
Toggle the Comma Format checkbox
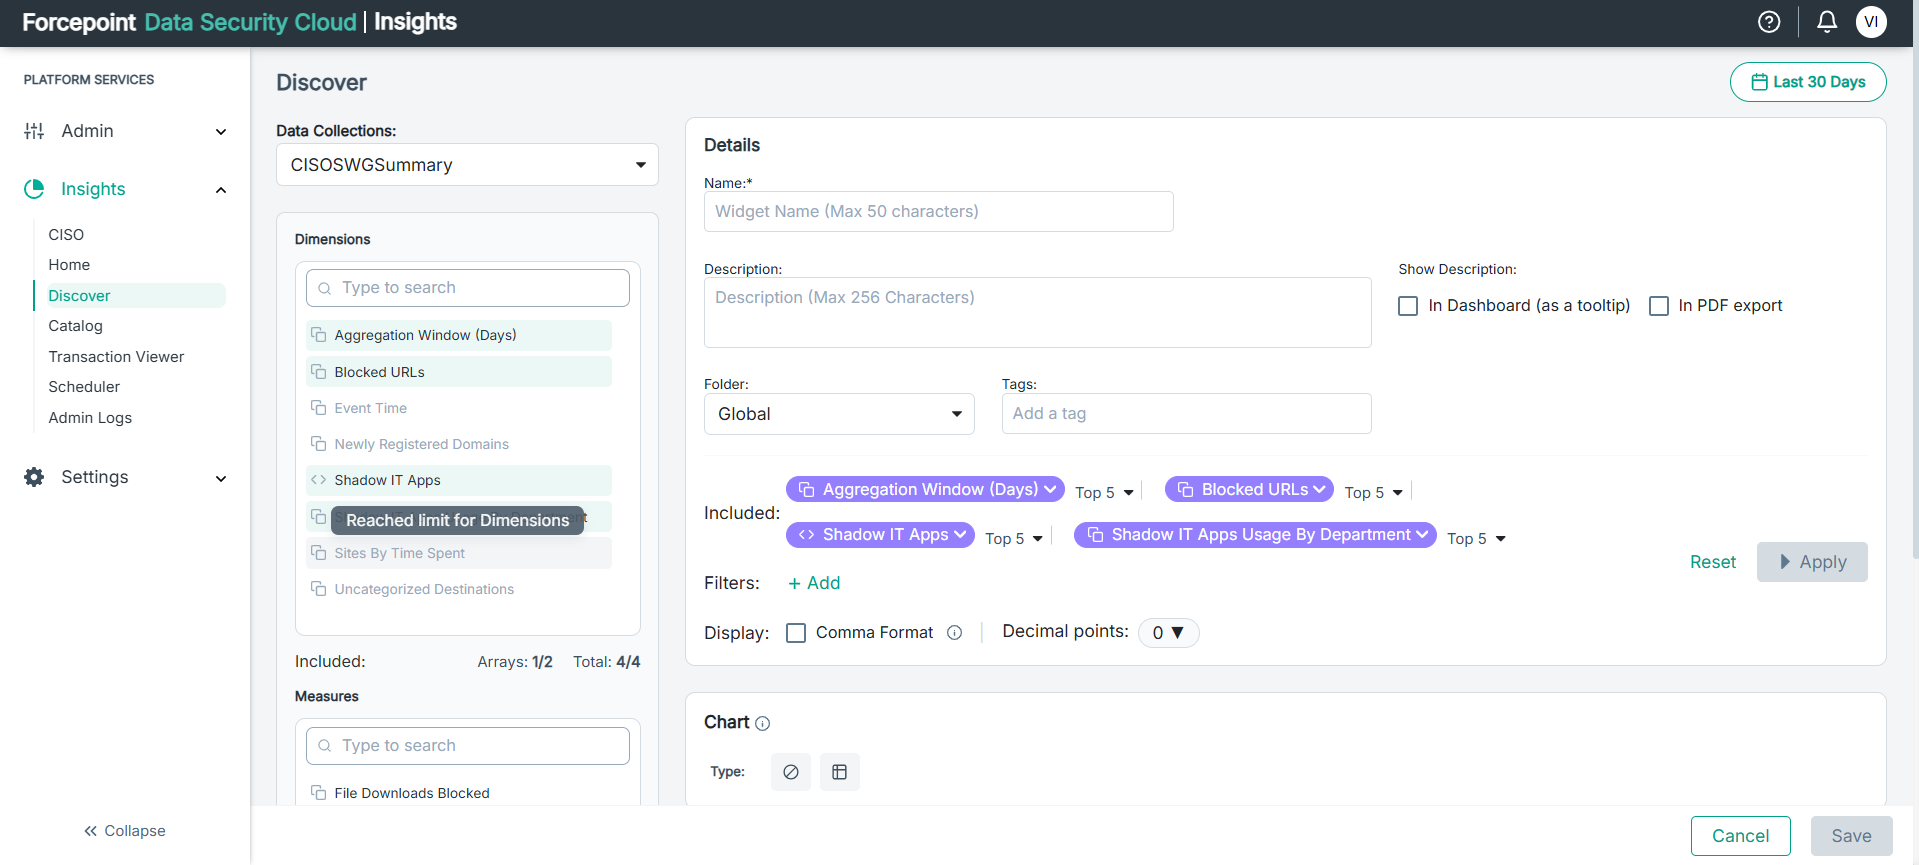click(796, 633)
